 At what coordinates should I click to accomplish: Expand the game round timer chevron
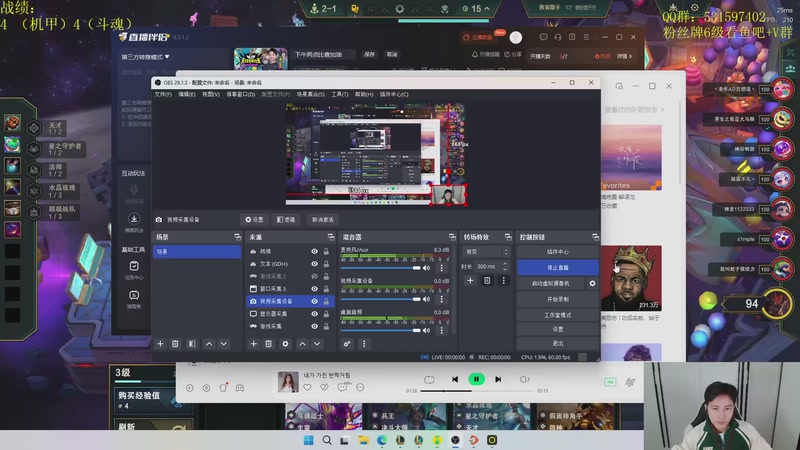coord(487,9)
